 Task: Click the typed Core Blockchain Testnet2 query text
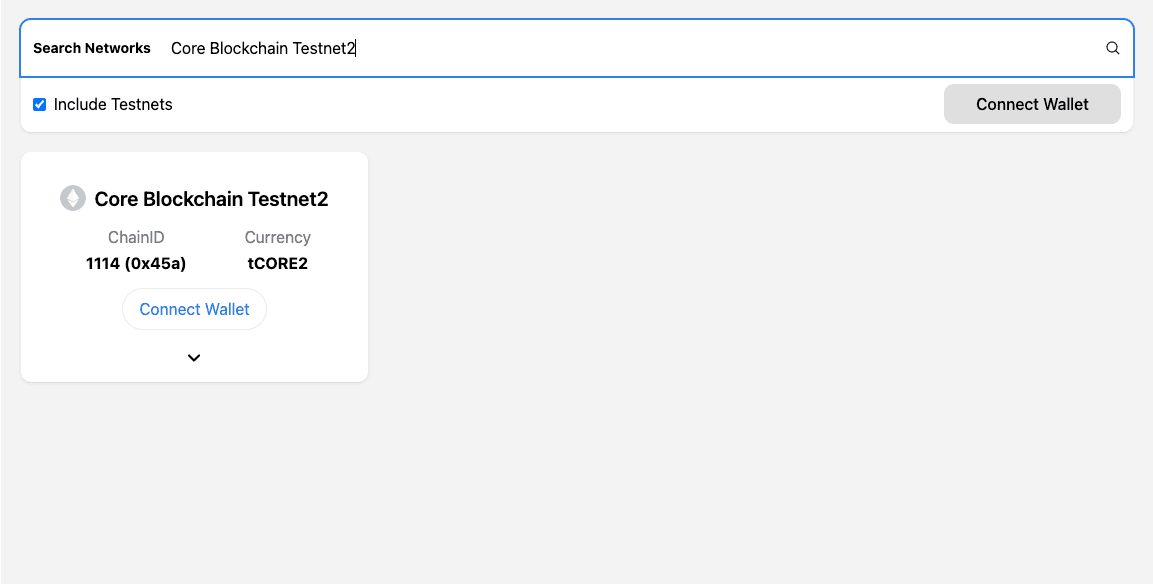tap(263, 48)
